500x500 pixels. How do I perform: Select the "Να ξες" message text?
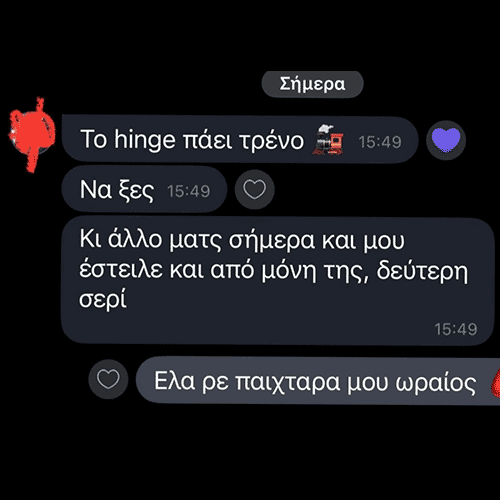(117, 190)
